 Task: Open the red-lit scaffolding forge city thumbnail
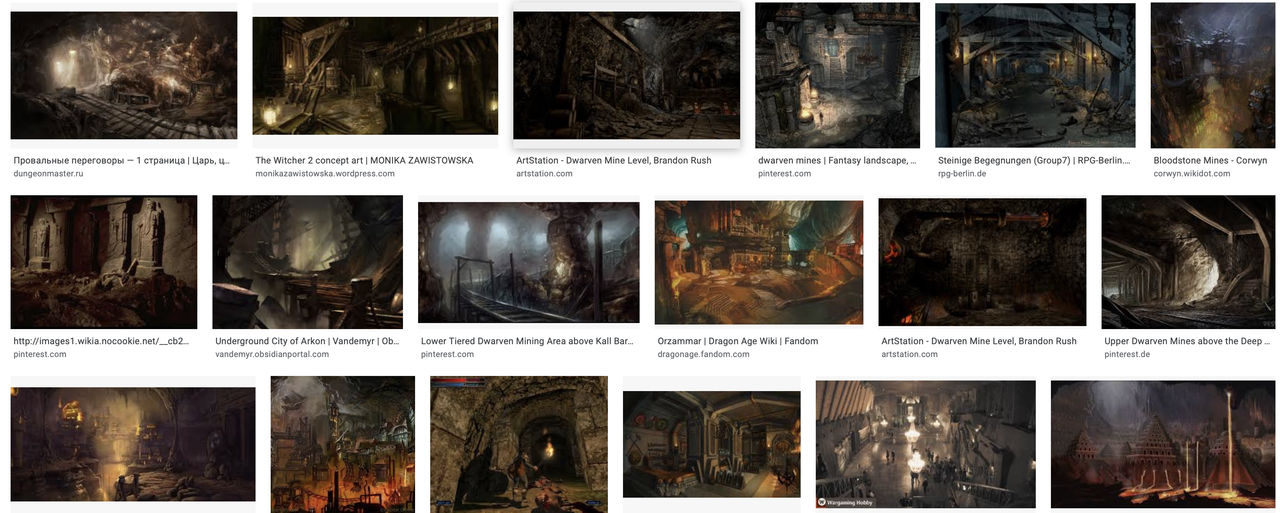(x=343, y=444)
